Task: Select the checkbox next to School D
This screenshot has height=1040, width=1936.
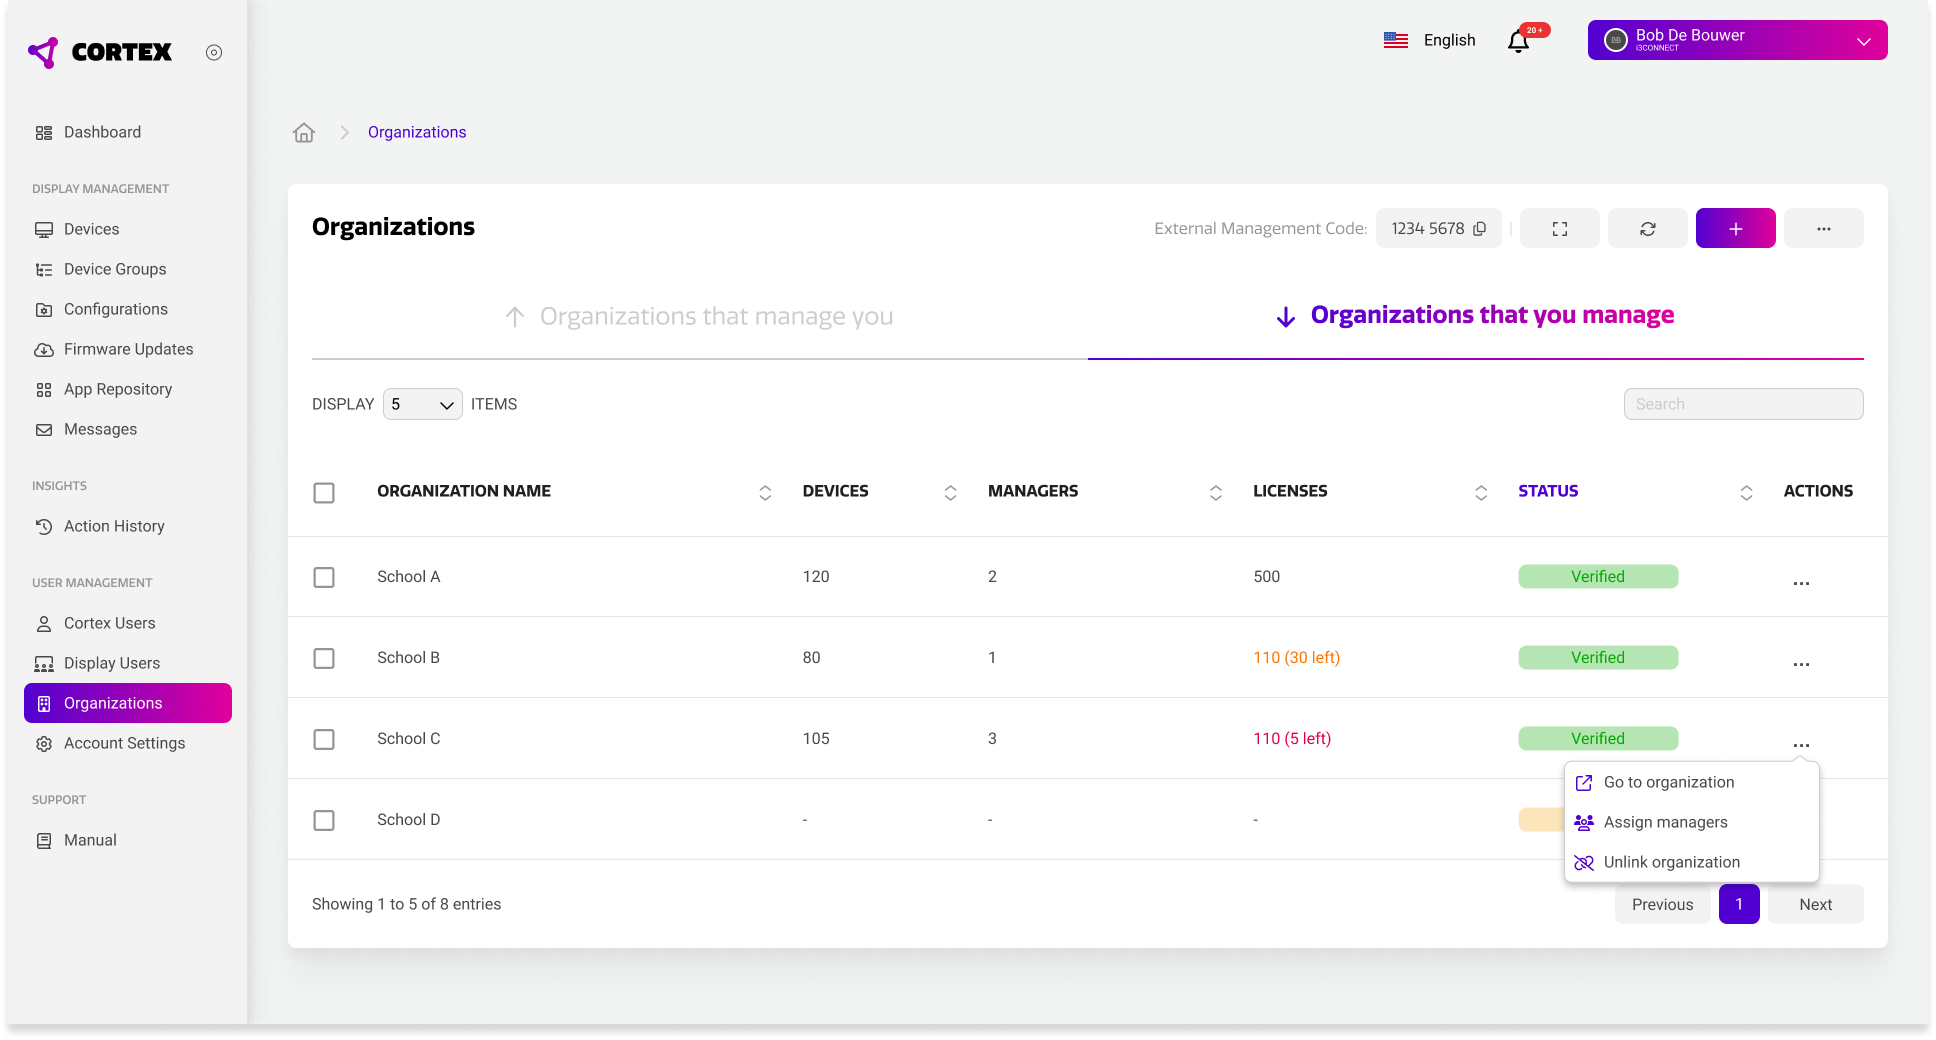Action: (324, 820)
